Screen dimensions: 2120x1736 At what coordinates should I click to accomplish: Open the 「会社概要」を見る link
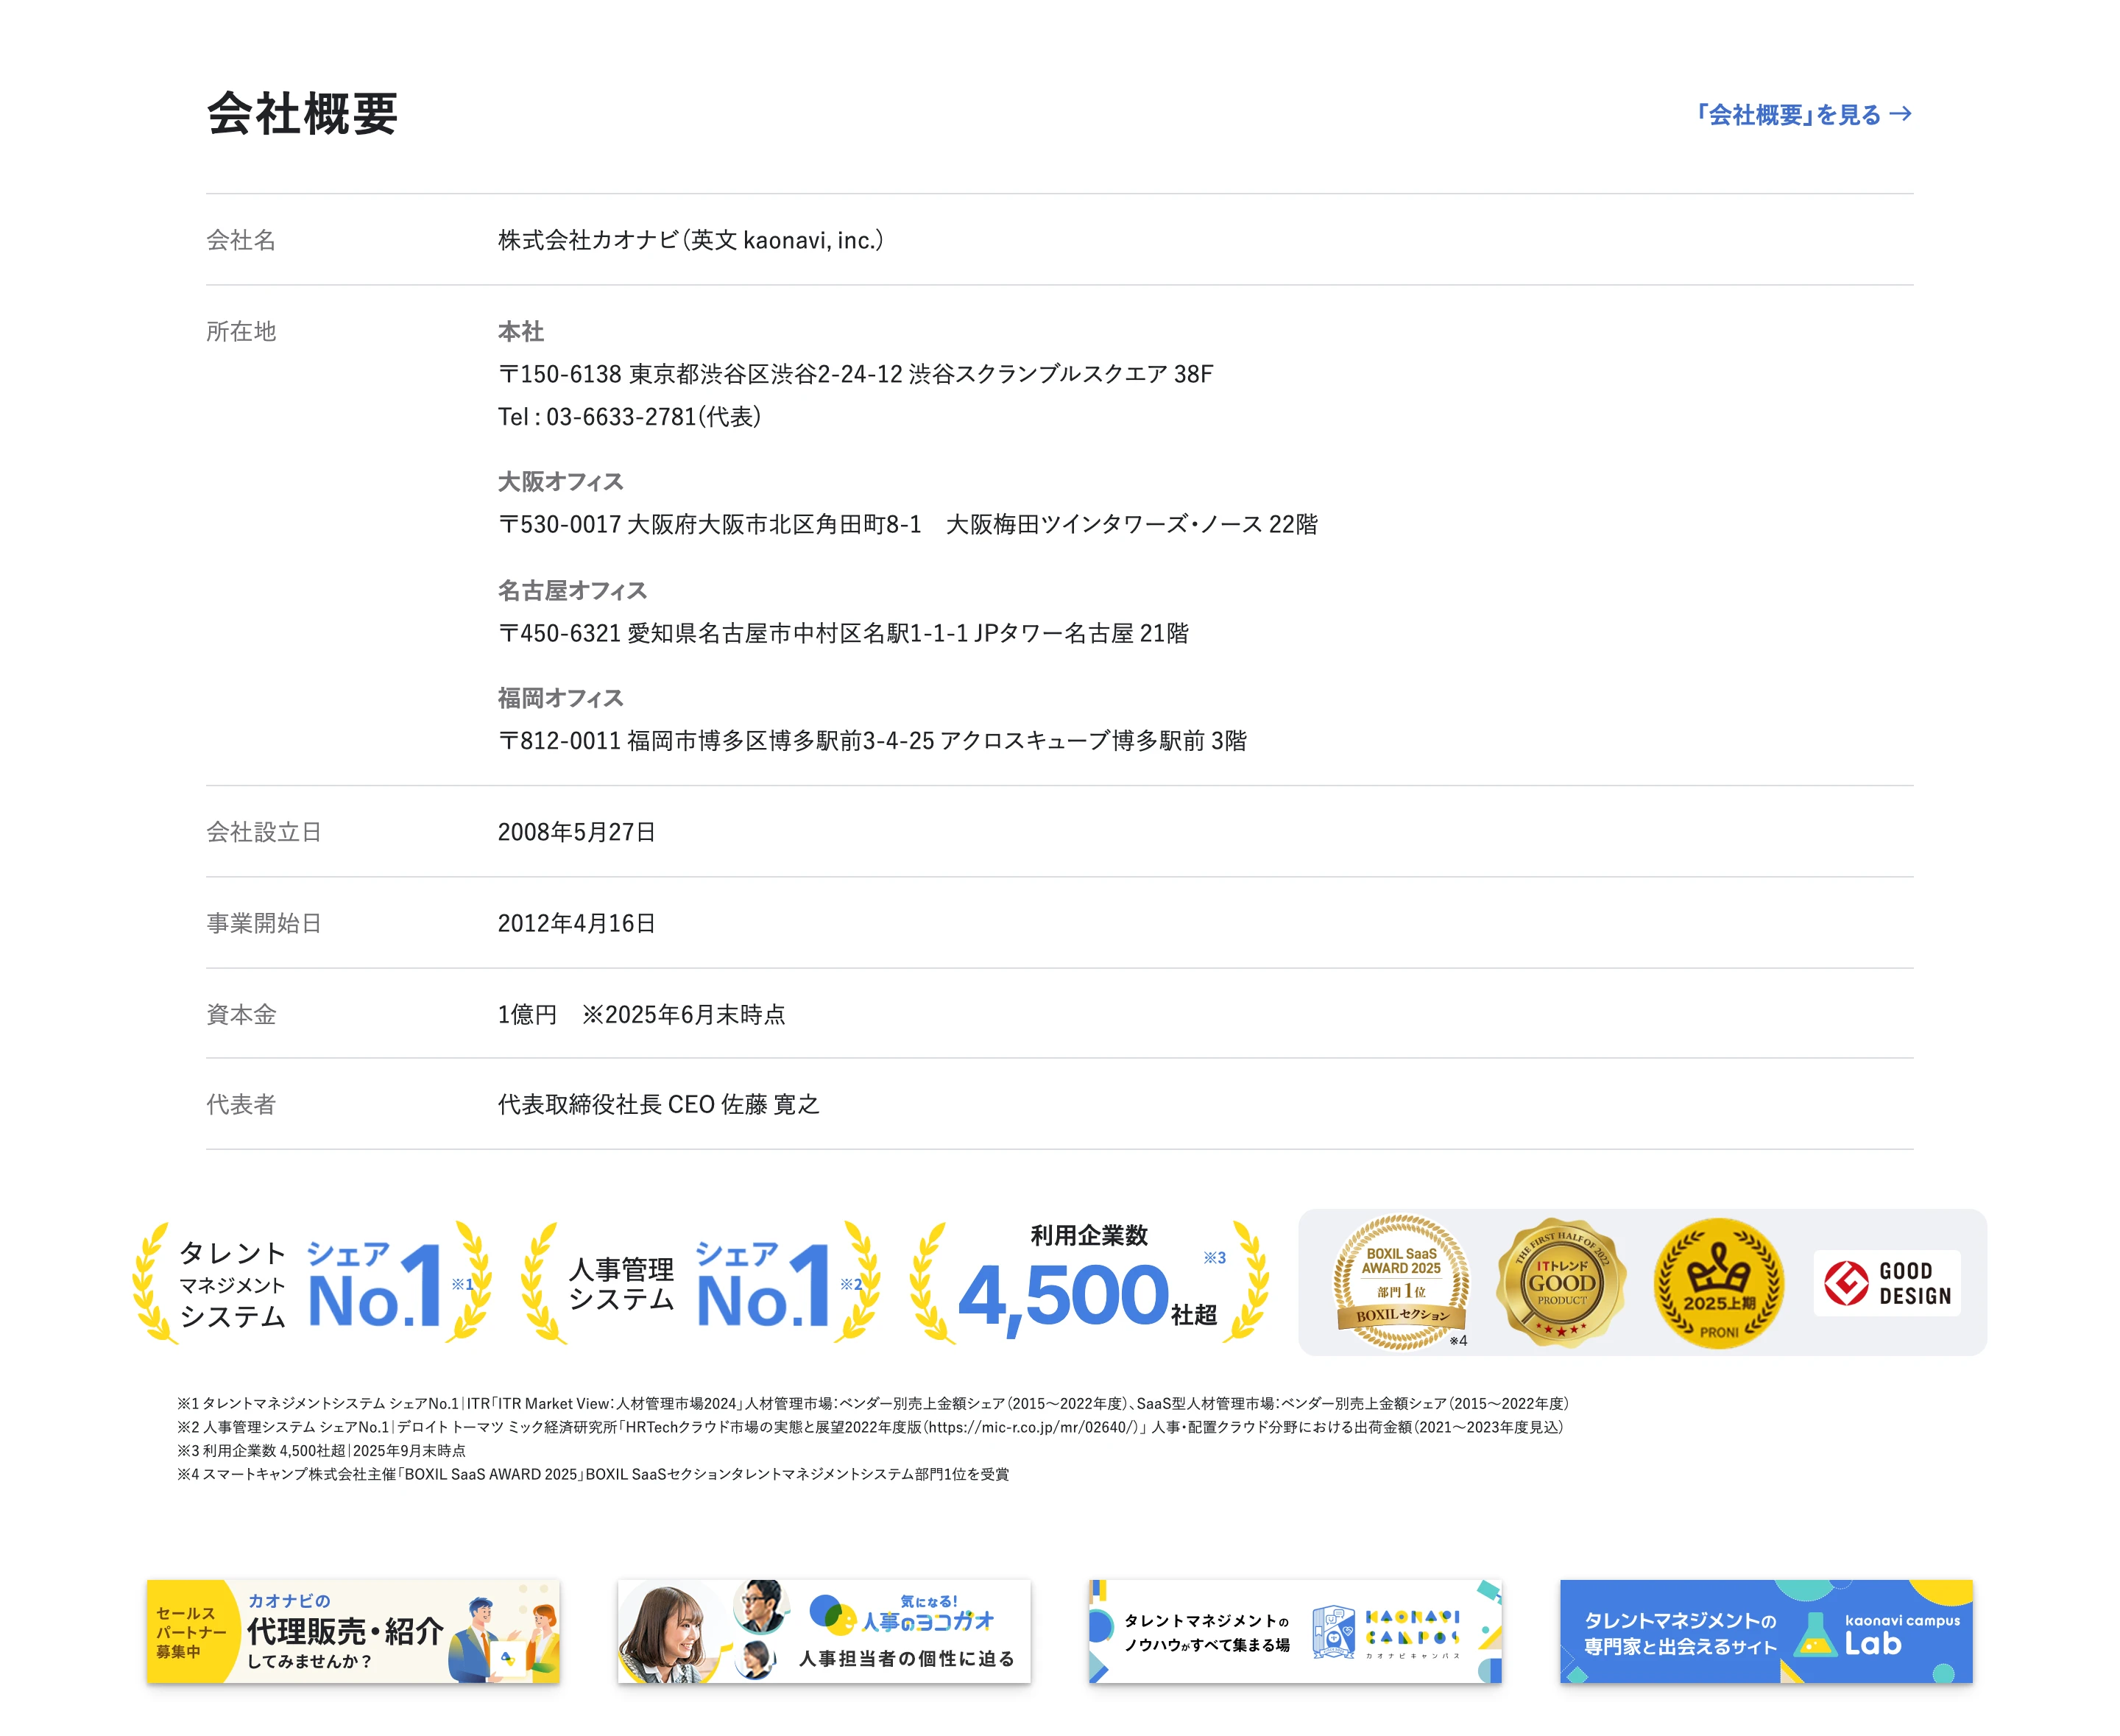click(x=1803, y=114)
